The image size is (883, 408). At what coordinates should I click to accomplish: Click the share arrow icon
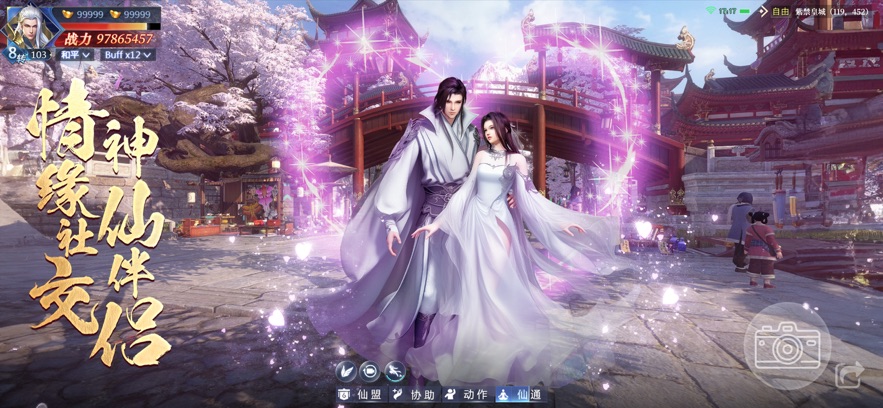(x=849, y=374)
